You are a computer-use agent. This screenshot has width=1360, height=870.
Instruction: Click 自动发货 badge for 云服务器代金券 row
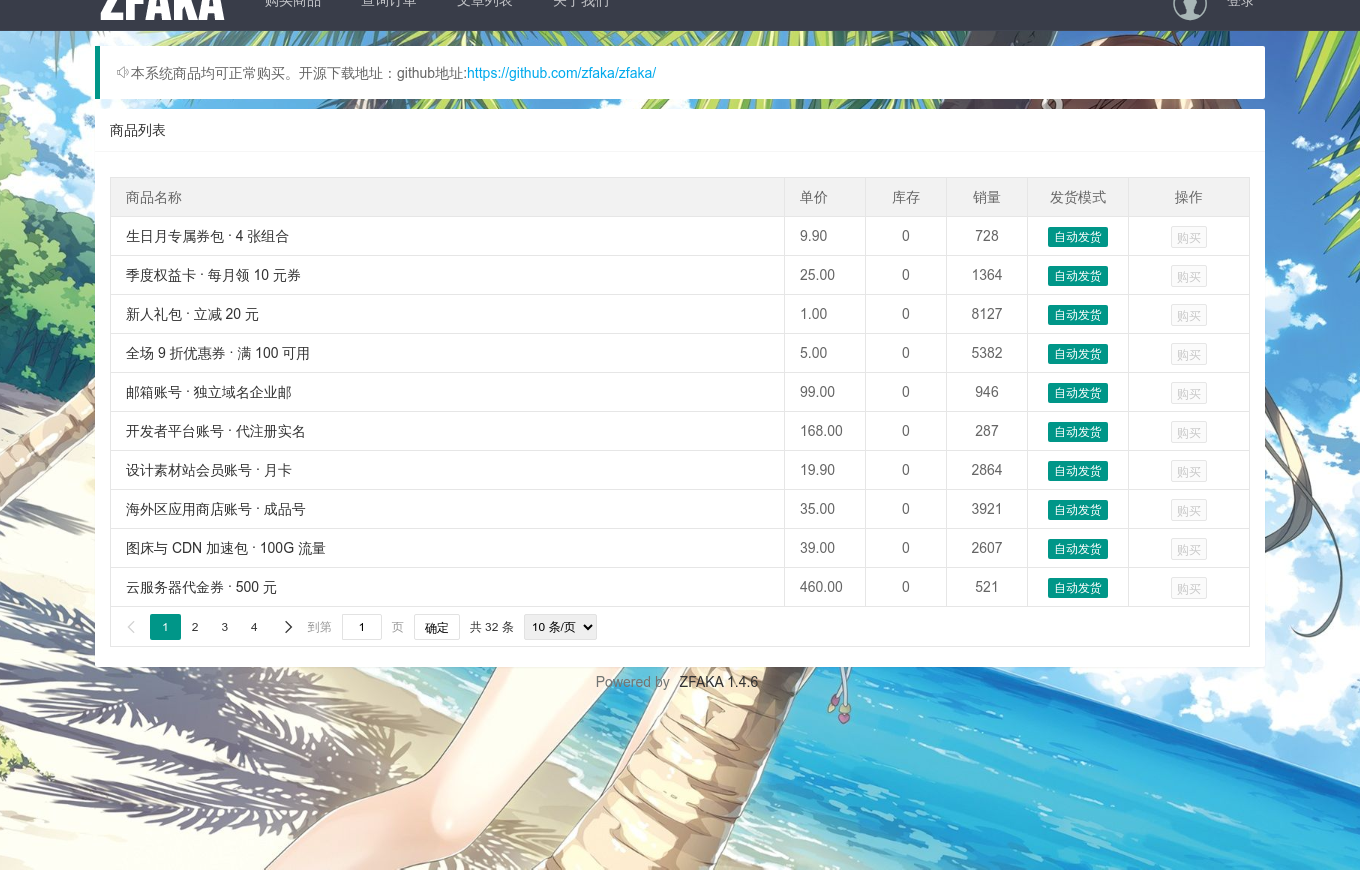click(x=1078, y=588)
